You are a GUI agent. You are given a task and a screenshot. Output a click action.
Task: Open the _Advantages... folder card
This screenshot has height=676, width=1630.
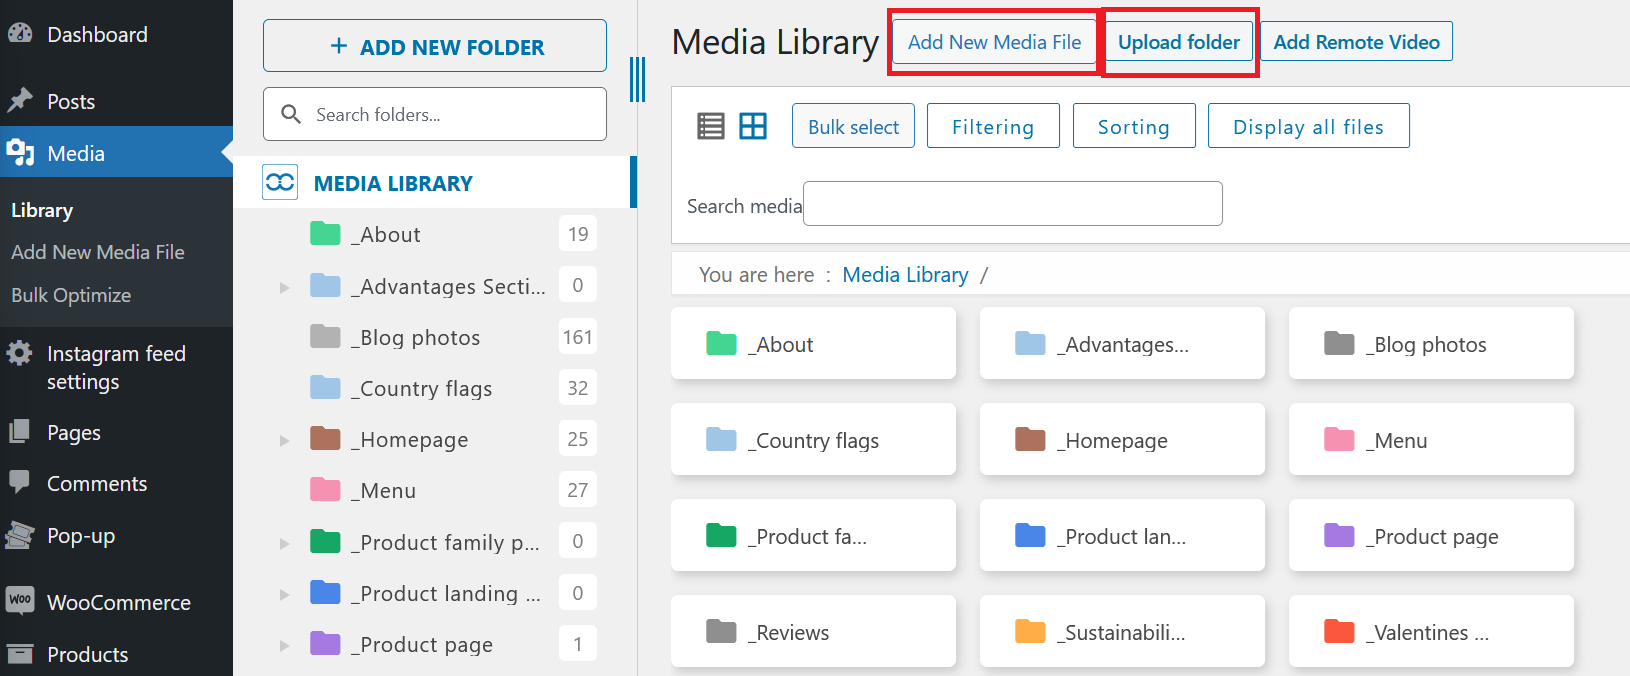[x=1122, y=344]
